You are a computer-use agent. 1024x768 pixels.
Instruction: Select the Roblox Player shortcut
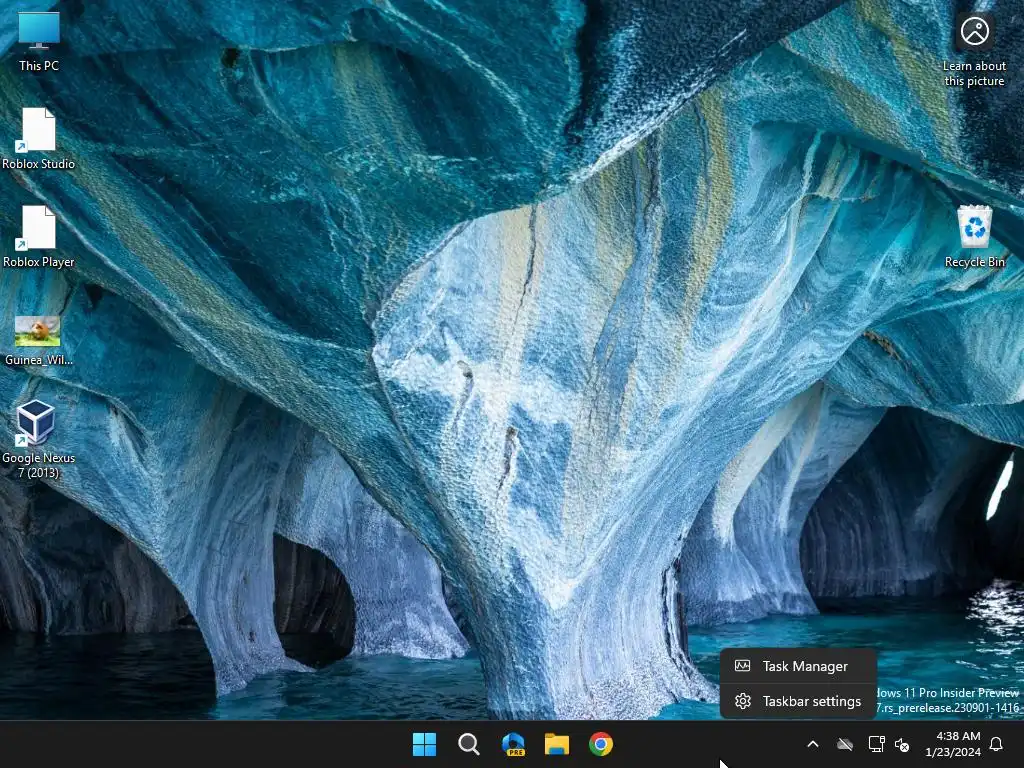point(39,236)
